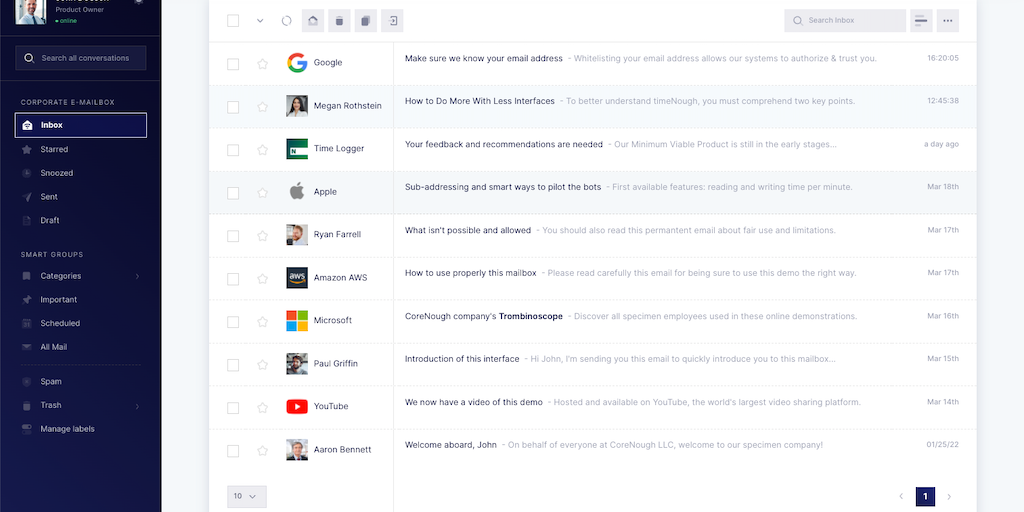1024x512 pixels.
Task: Toggle the select-all checkbox in toolbar
Action: click(233, 21)
